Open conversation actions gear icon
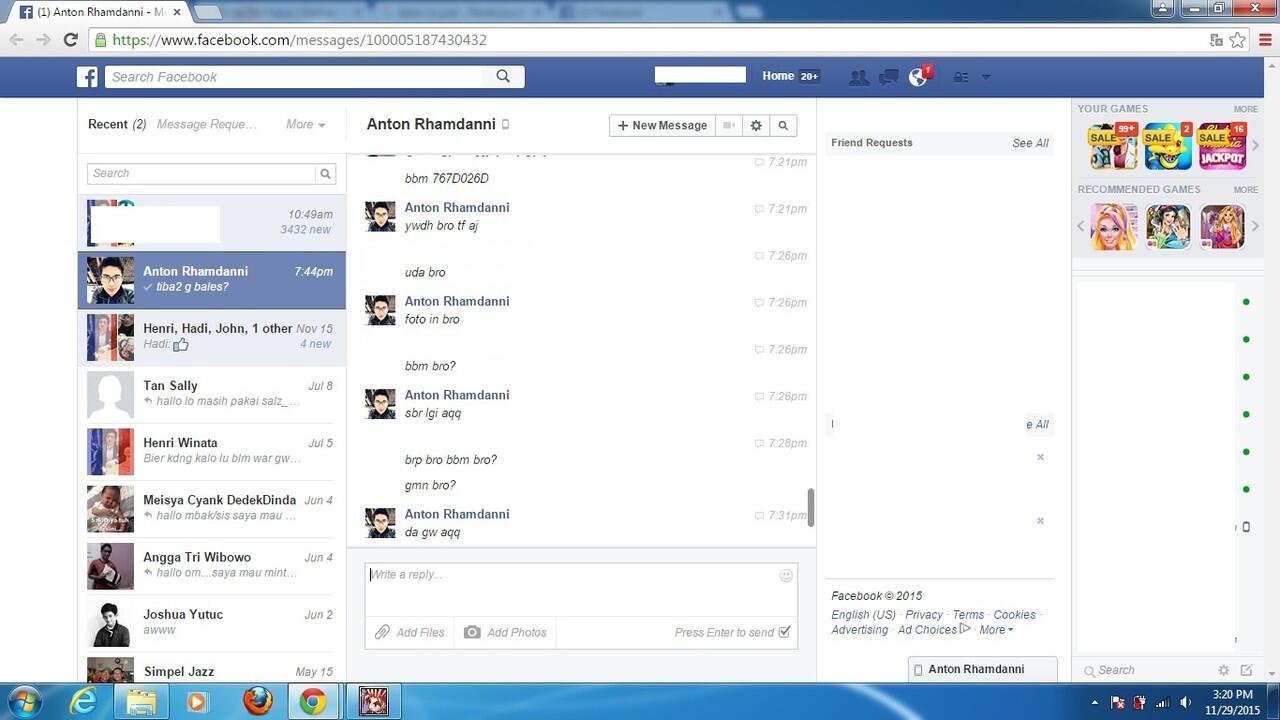1280x720 pixels. click(x=756, y=125)
